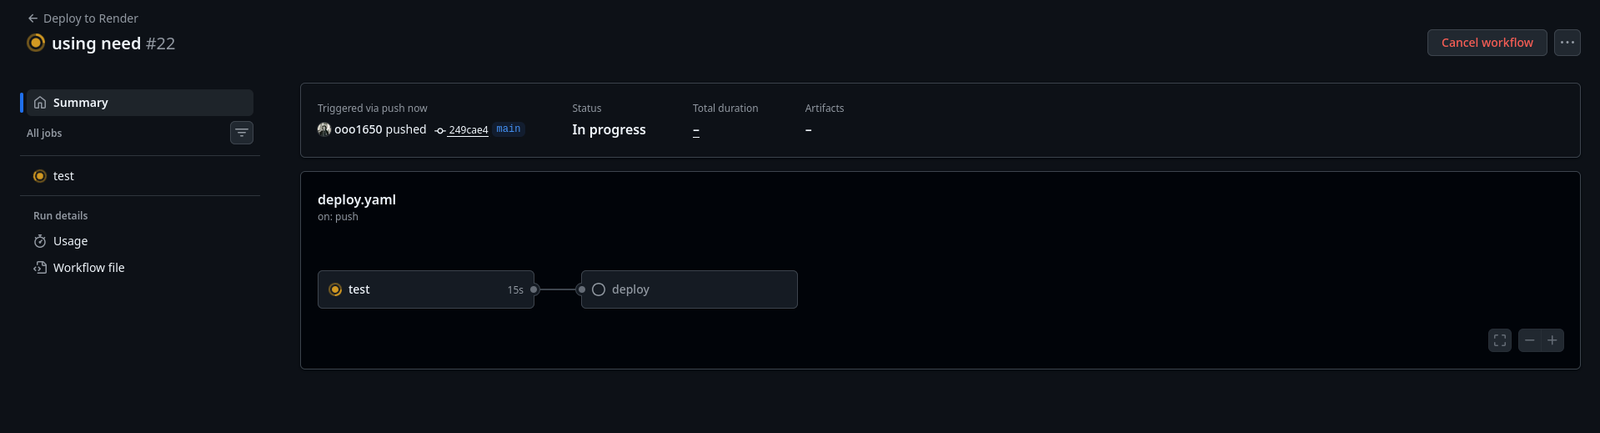The image size is (1600, 433).
Task: Click the in-progress status icon on test node
Action: (x=335, y=290)
